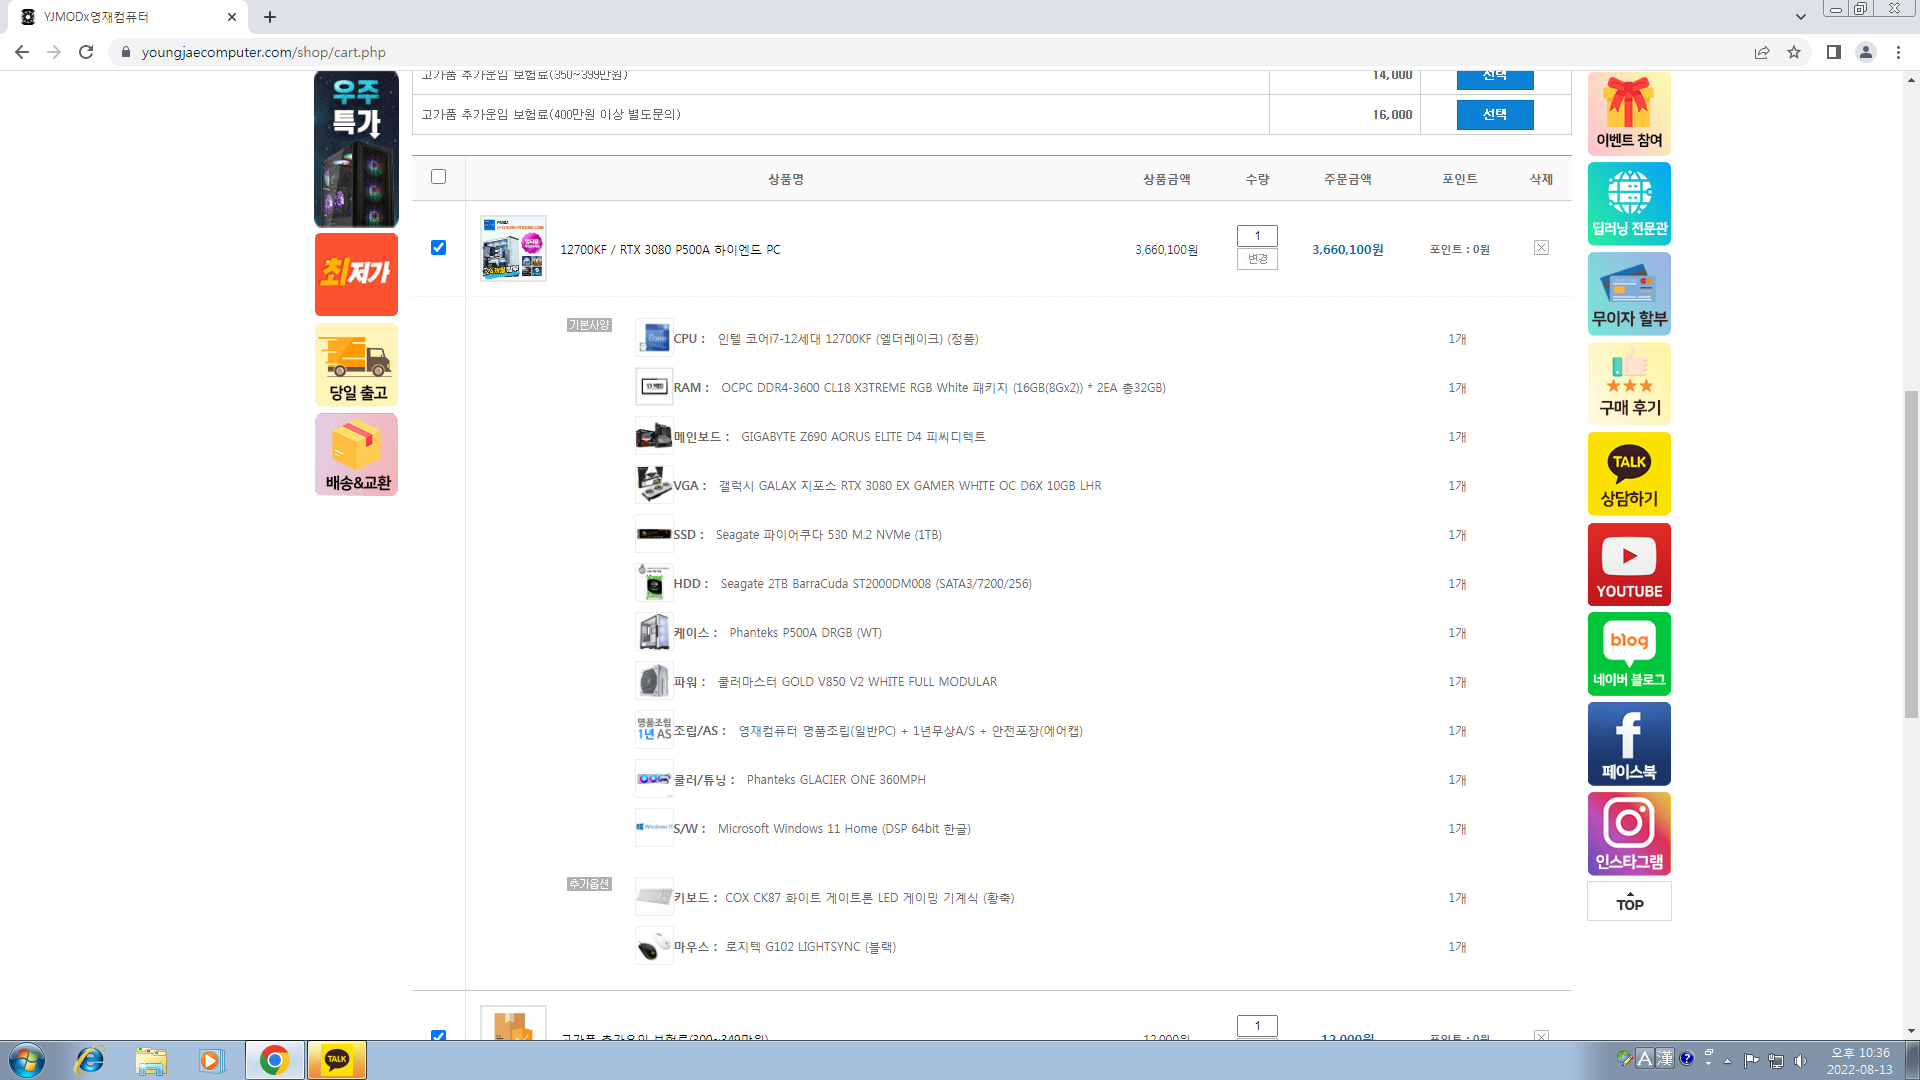1920x1080 pixels.
Task: Click the Logitech mouse thumbnail
Action: (654, 946)
